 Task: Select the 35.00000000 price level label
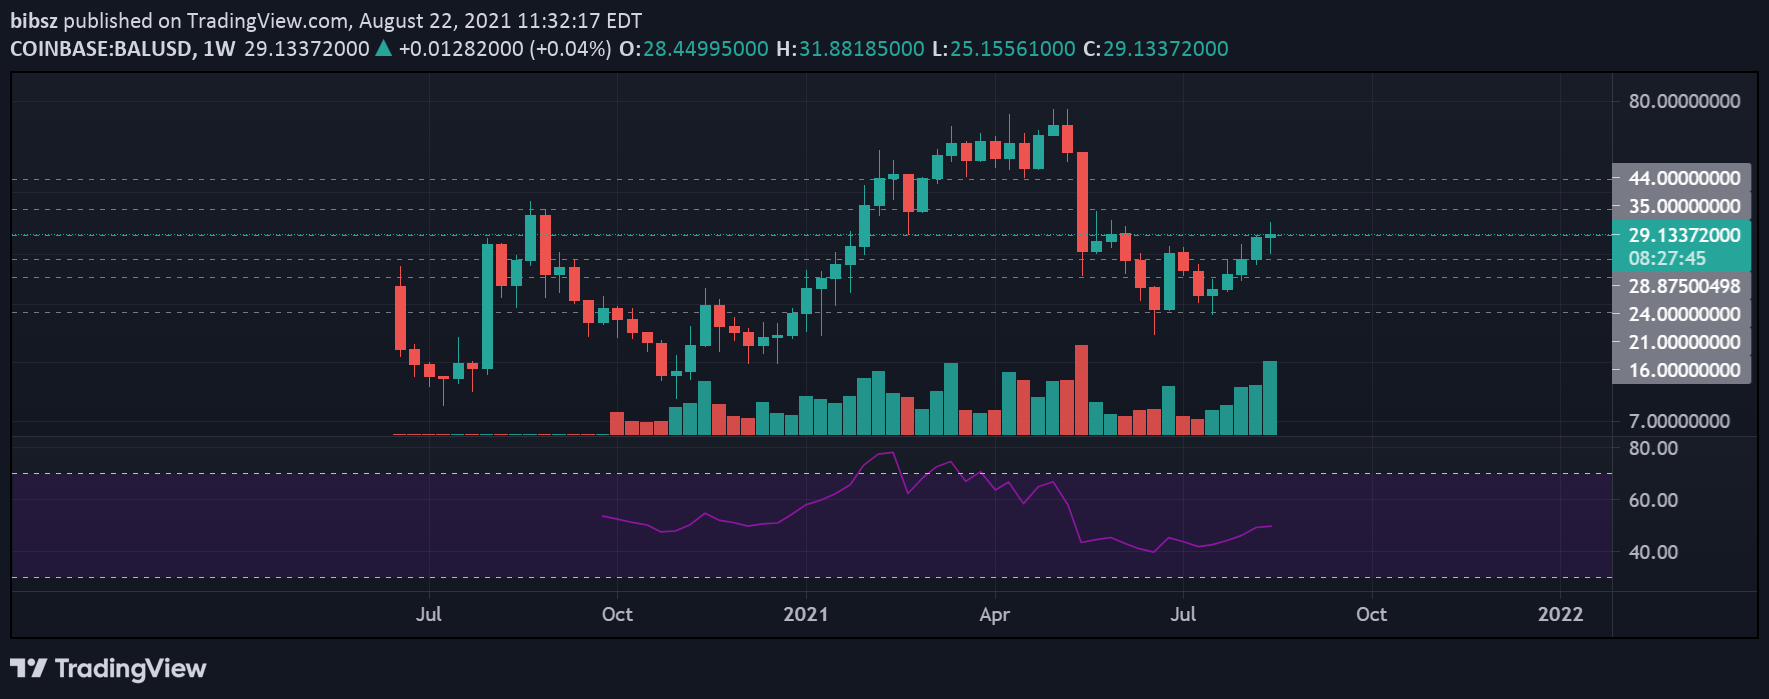tap(1684, 206)
